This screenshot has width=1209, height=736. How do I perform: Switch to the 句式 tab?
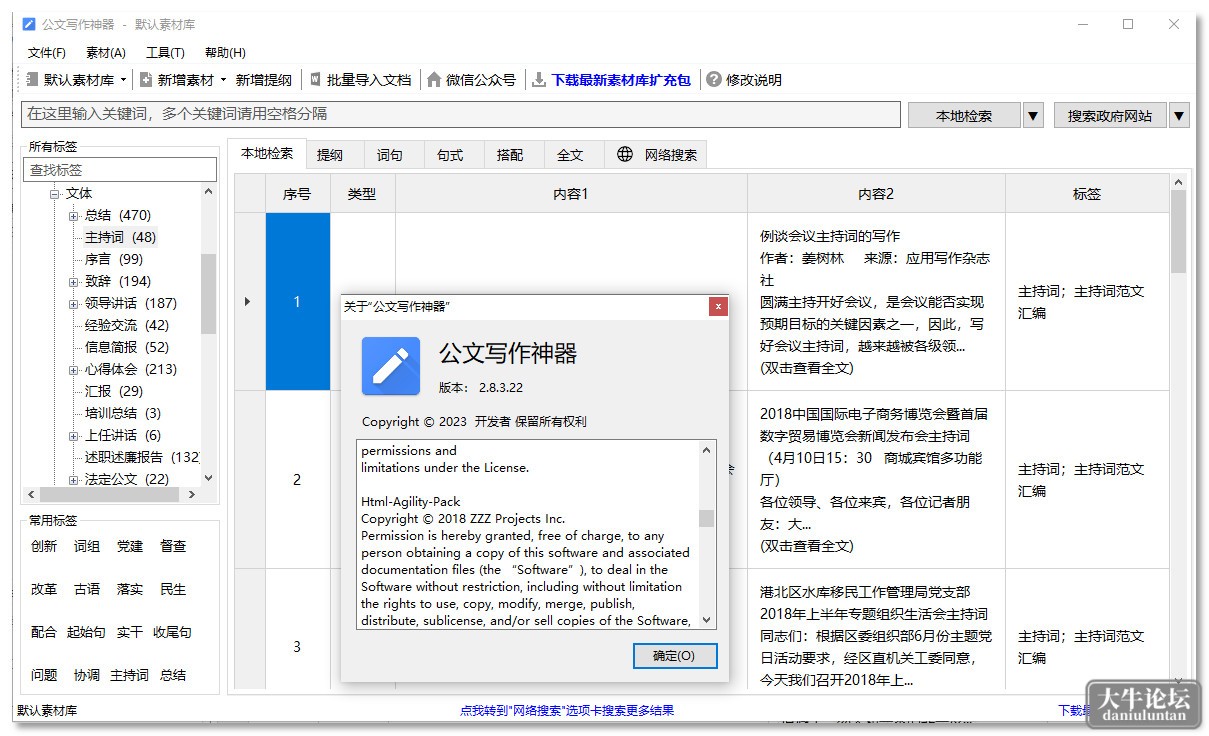tap(450, 155)
